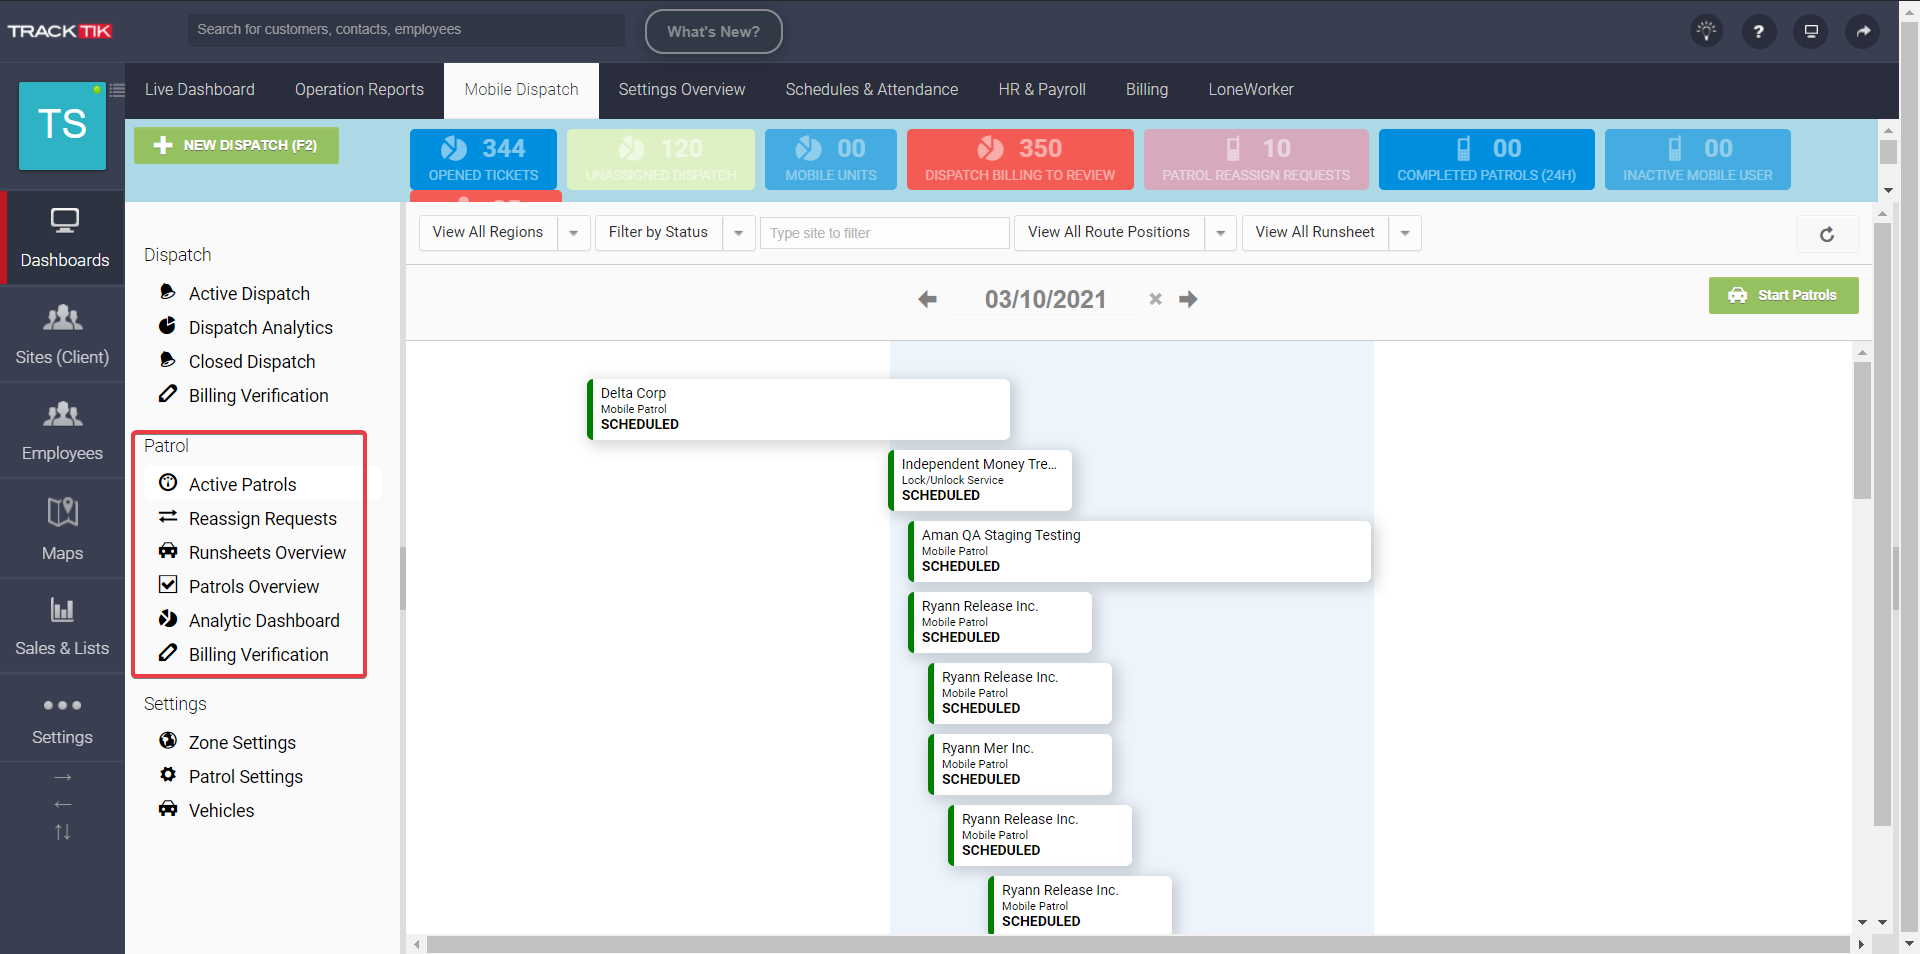The height and width of the screenshot is (954, 1920).
Task: Refresh the patrol schedule view
Action: [1827, 234]
